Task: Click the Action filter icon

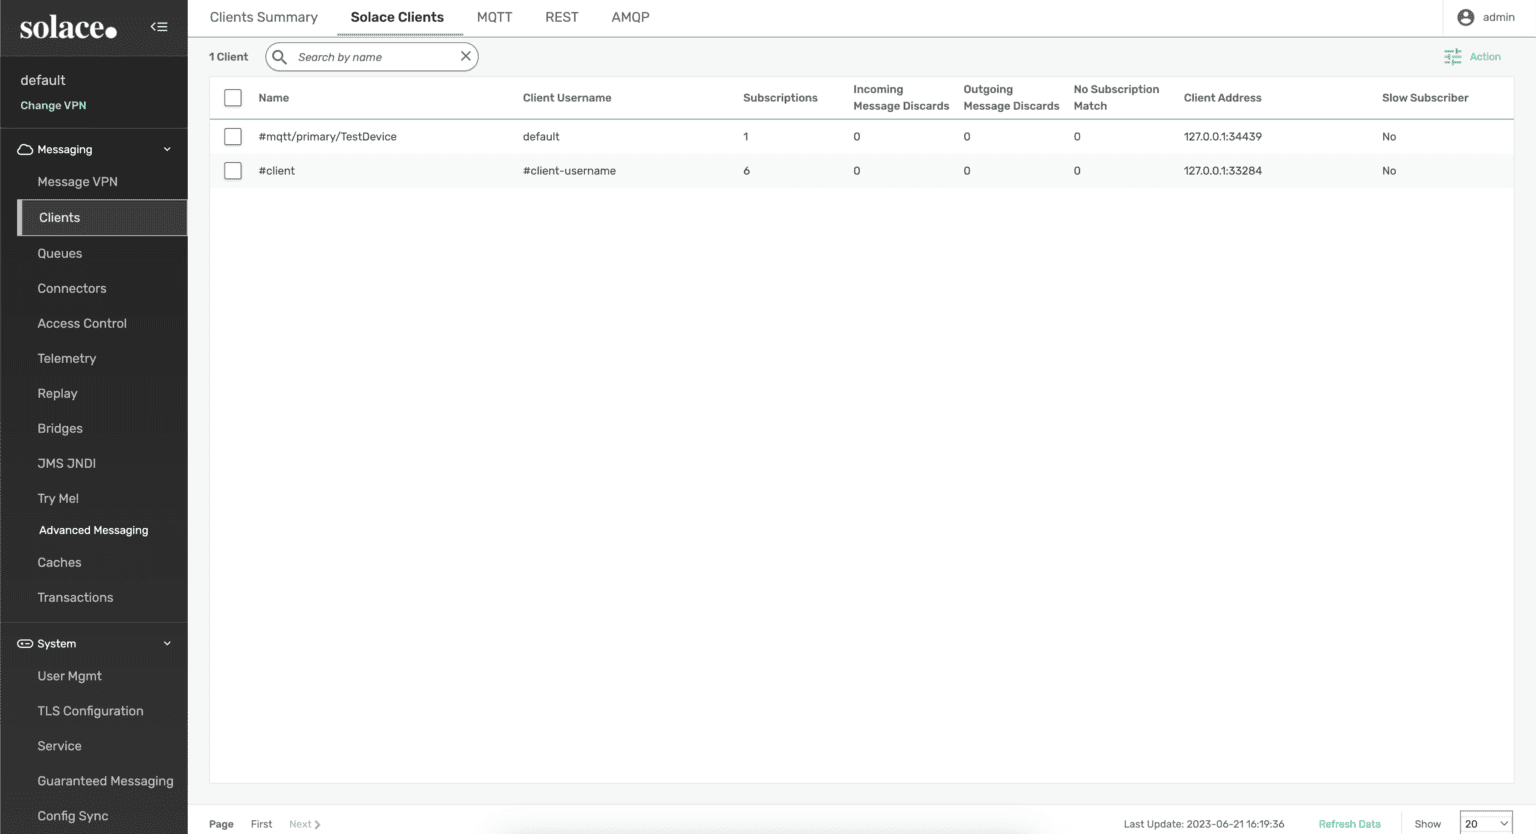Action: pos(1452,57)
